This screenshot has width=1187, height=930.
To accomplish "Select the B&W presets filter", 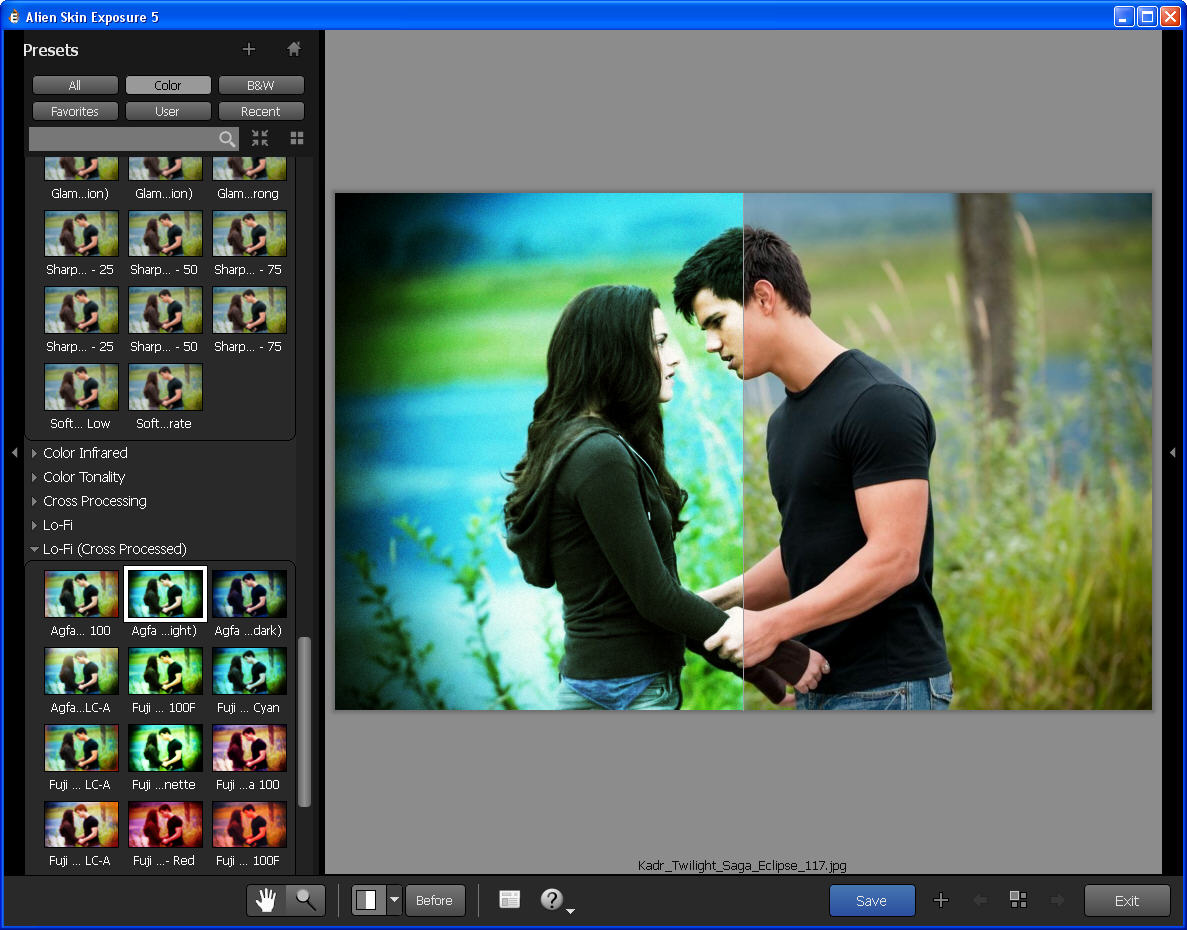I will [261, 86].
